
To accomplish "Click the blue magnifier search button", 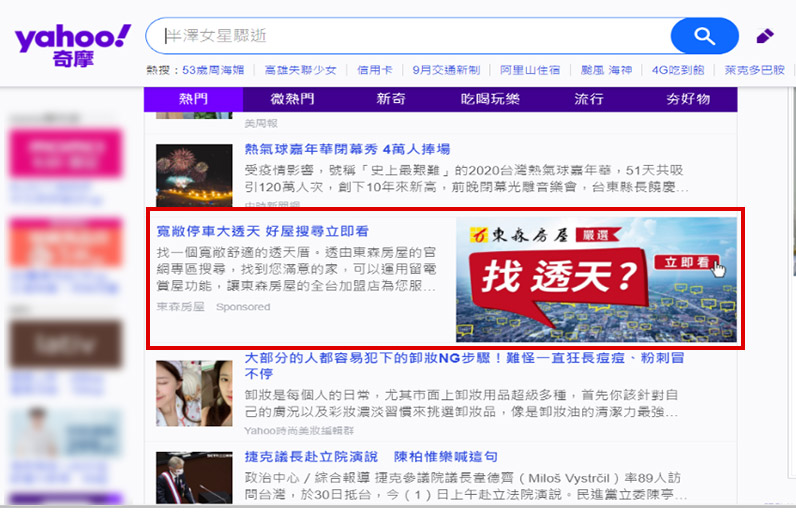I will pyautogui.click(x=704, y=37).
